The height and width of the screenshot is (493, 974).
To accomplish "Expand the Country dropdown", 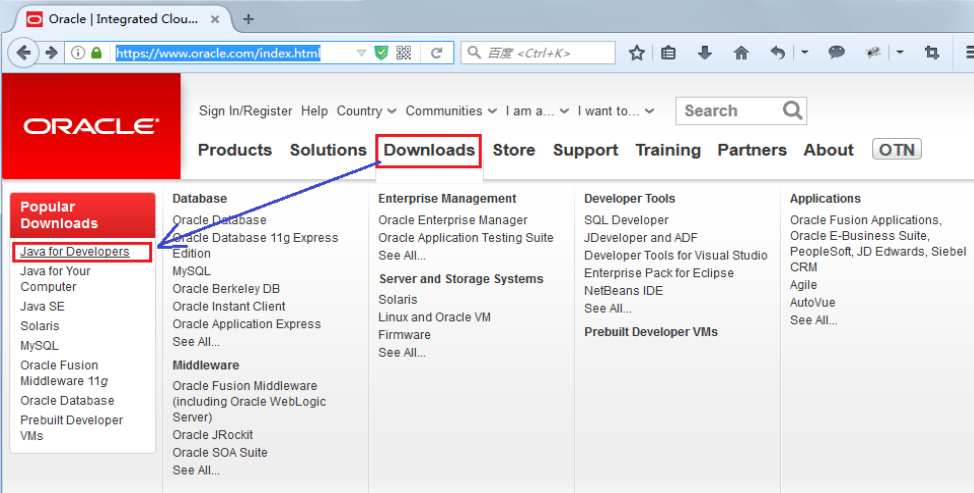I will pos(366,111).
